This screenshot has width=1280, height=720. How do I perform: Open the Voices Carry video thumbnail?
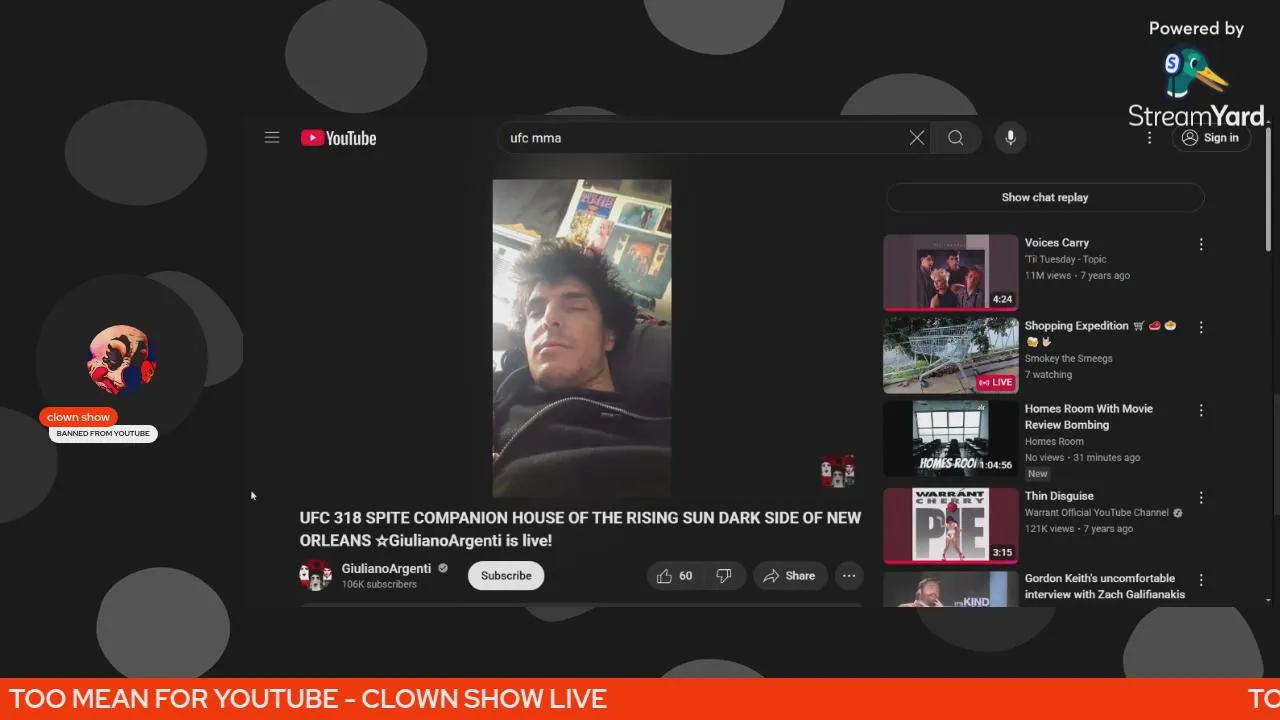click(x=950, y=272)
